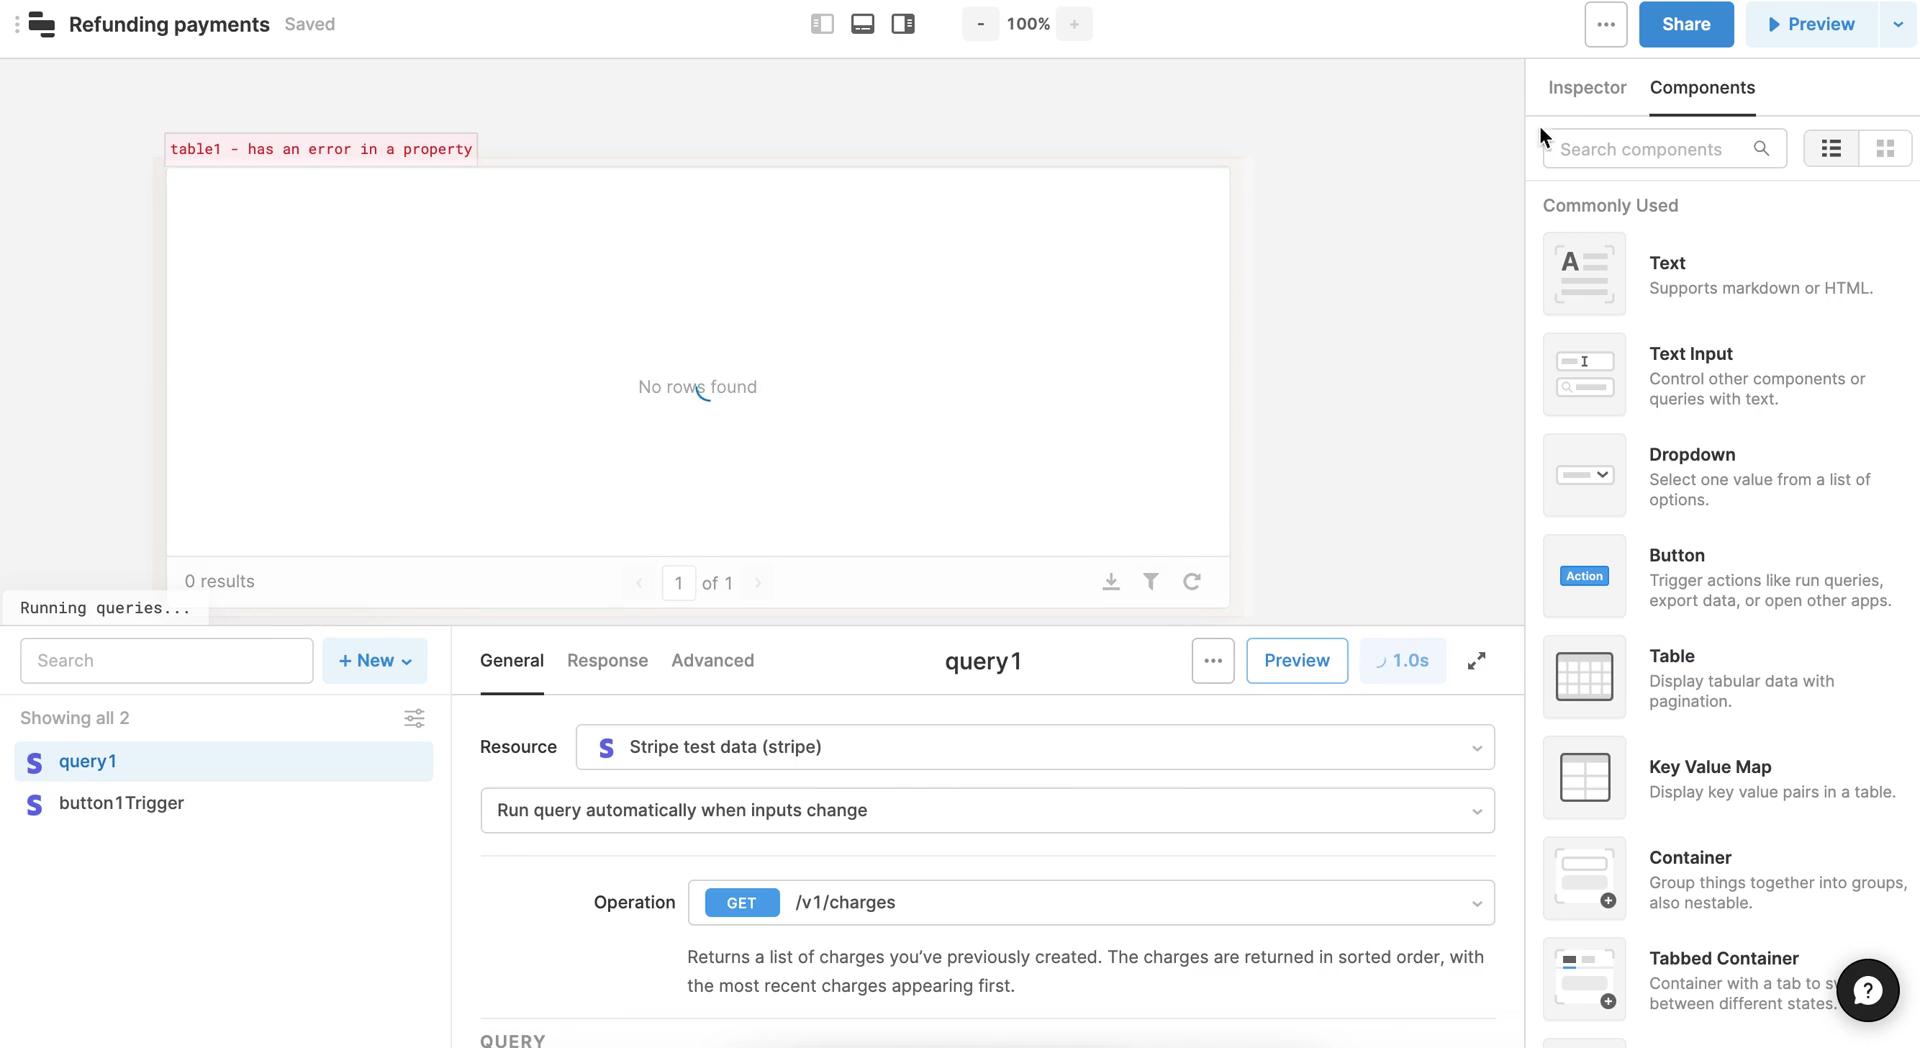The width and height of the screenshot is (1920, 1048).
Task: Click the 100% zoom level text
Action: (1028, 24)
